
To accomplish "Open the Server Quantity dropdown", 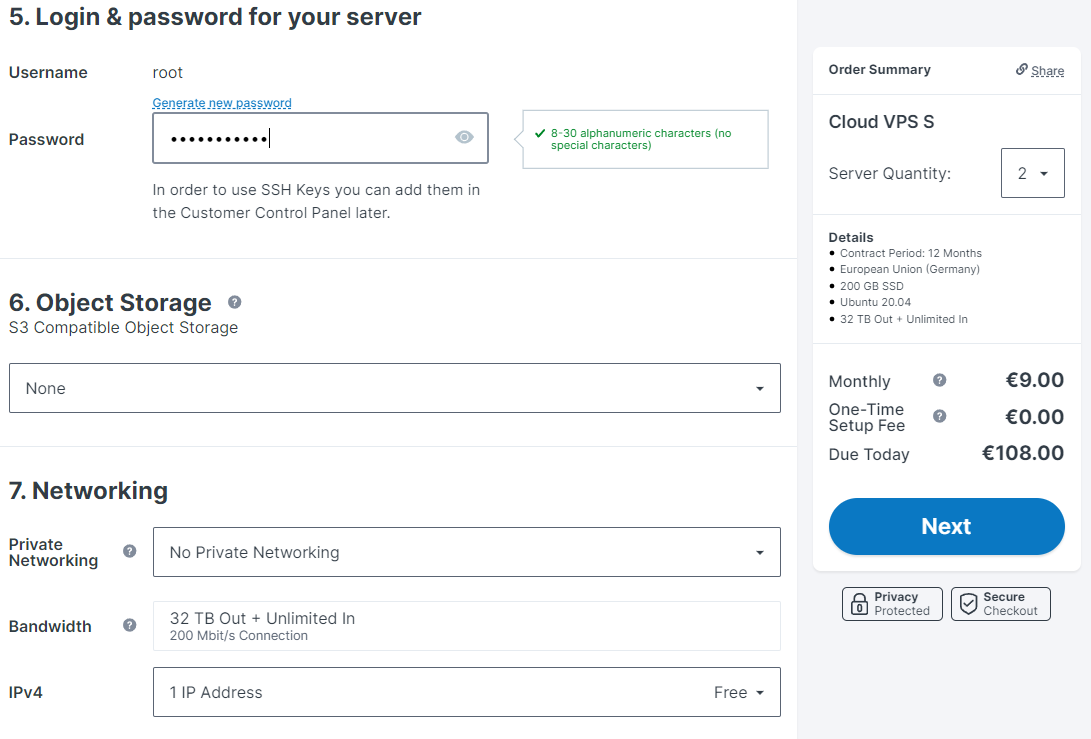I will 1033,173.
